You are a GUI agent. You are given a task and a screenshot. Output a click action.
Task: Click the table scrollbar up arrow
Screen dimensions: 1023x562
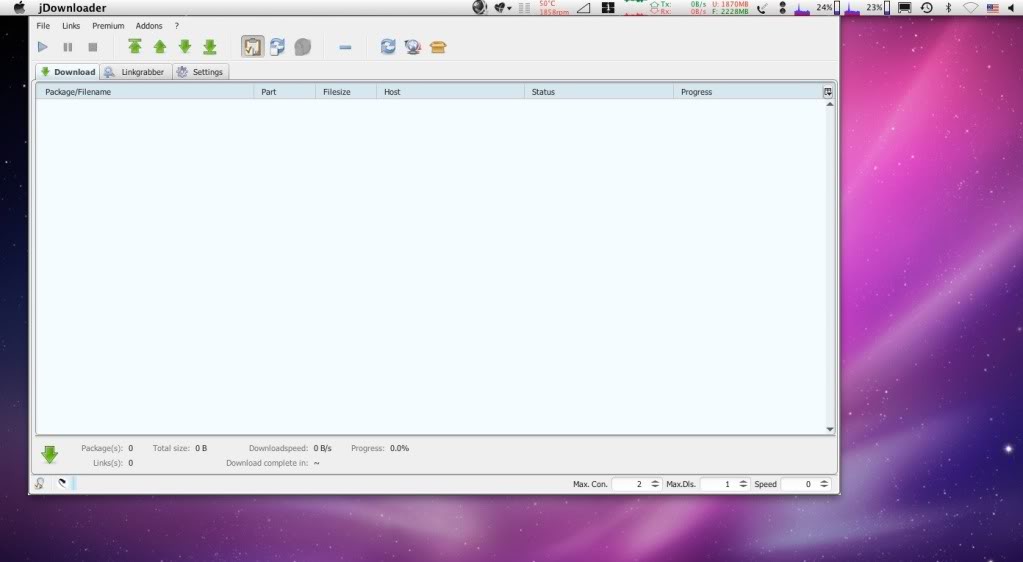pyautogui.click(x=830, y=104)
